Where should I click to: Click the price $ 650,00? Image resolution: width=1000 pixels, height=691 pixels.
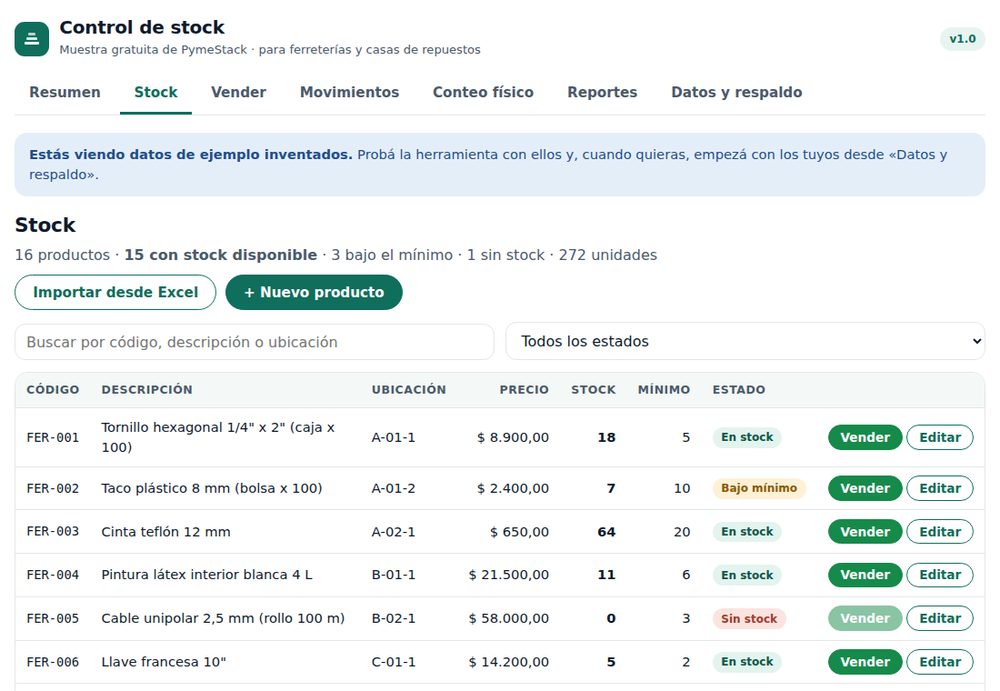coord(520,531)
